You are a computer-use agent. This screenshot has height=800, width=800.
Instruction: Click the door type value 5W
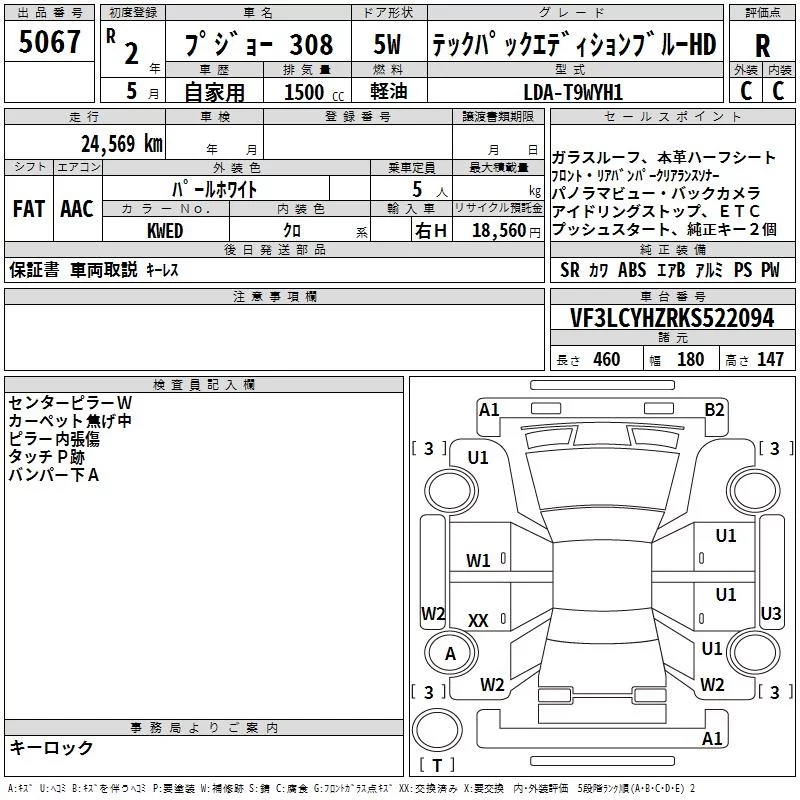[388, 44]
